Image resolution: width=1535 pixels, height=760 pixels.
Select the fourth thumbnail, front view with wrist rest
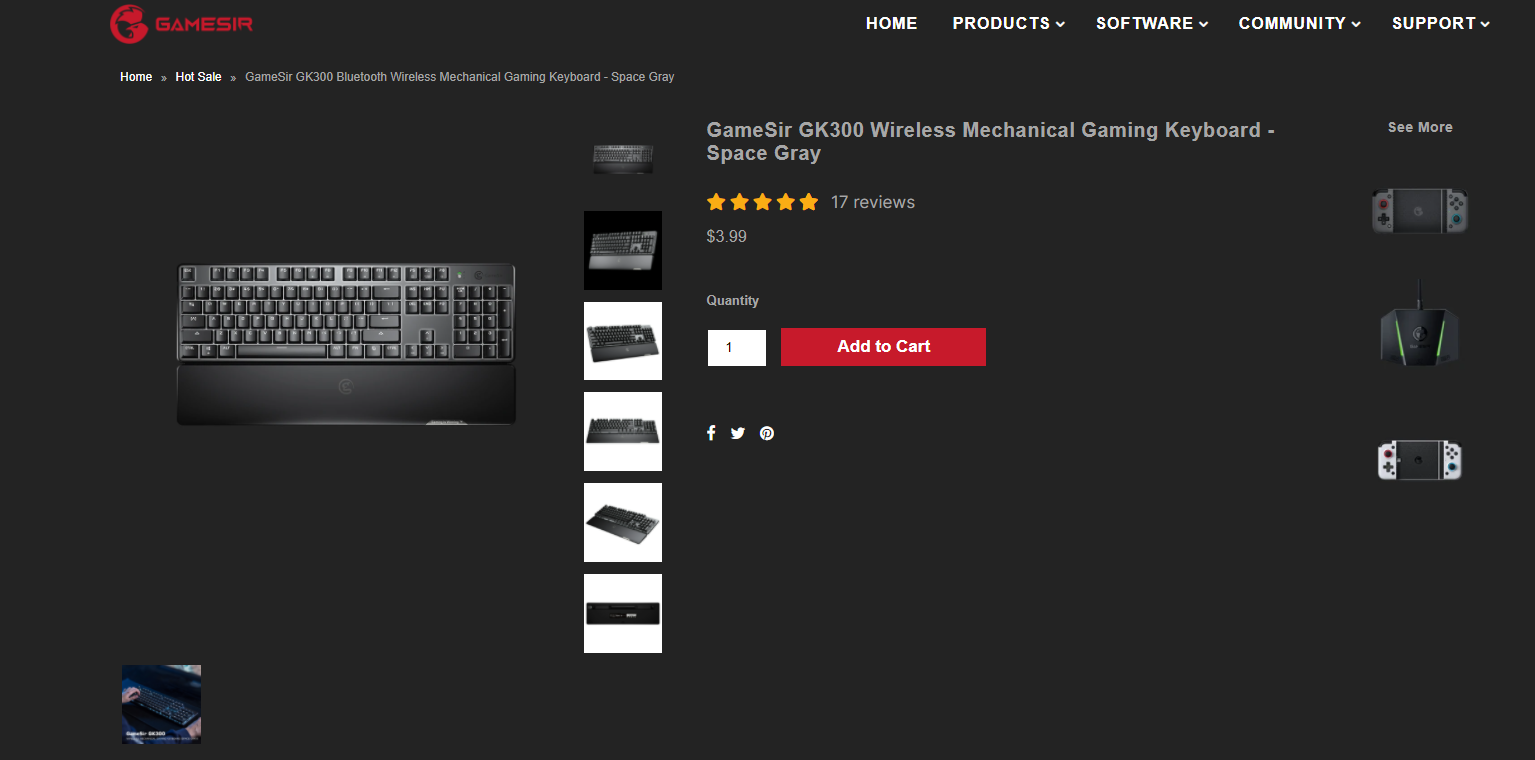(x=623, y=431)
